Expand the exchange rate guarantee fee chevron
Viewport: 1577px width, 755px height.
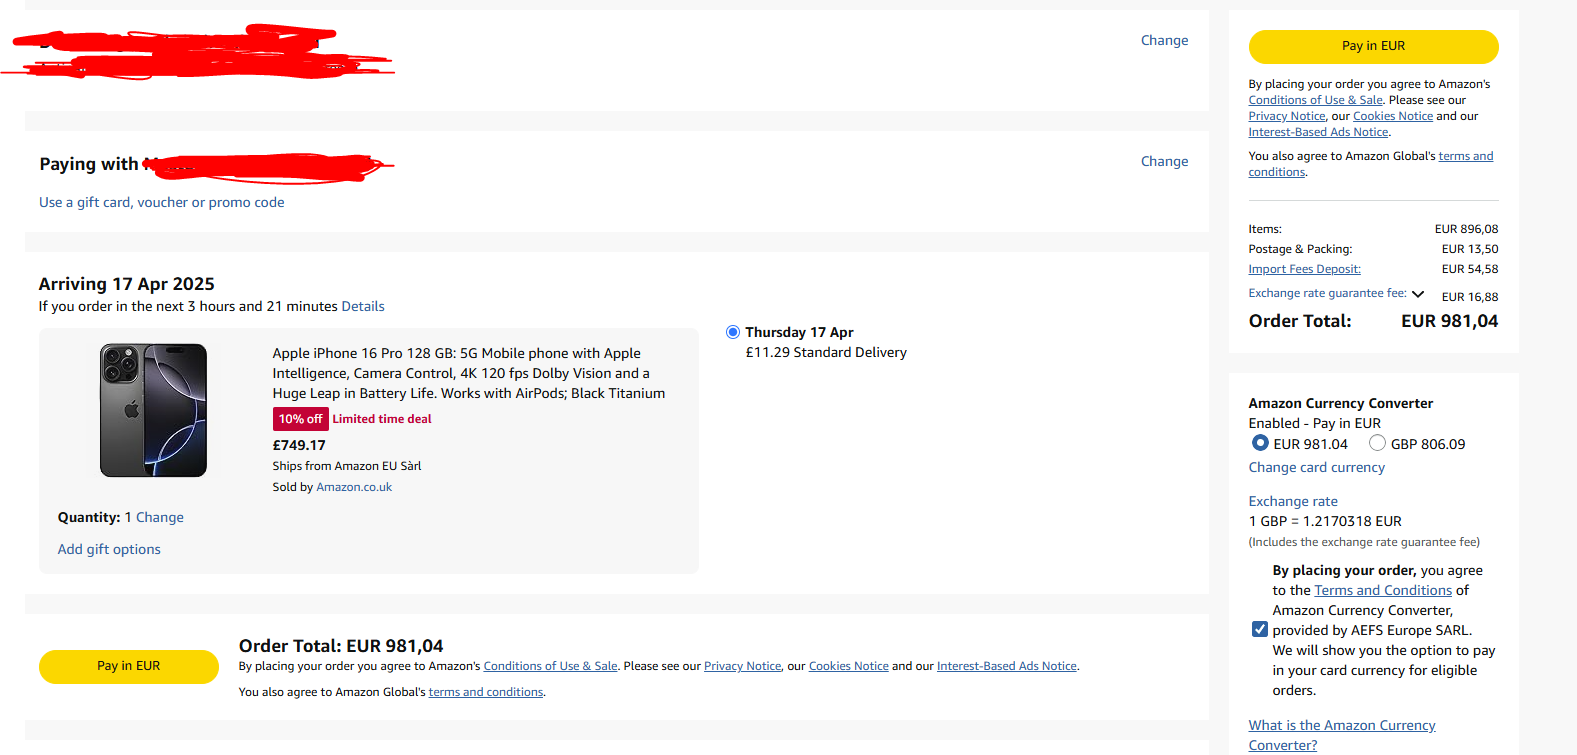coord(1417,294)
